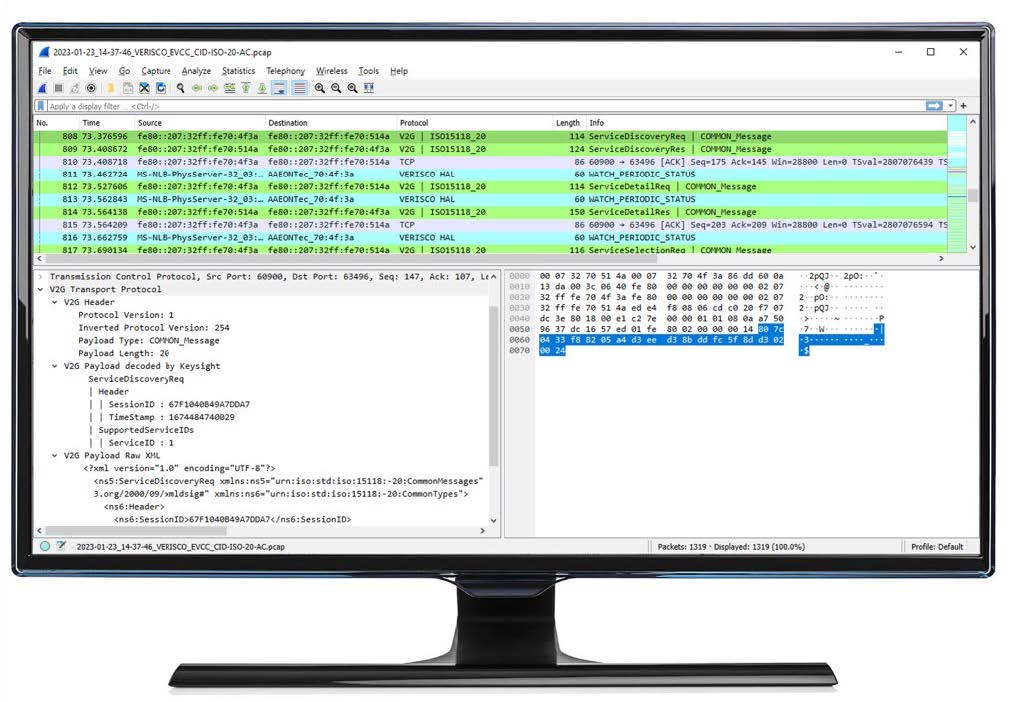
Task: Click the stop capture square icon
Action: pyautogui.click(x=58, y=88)
